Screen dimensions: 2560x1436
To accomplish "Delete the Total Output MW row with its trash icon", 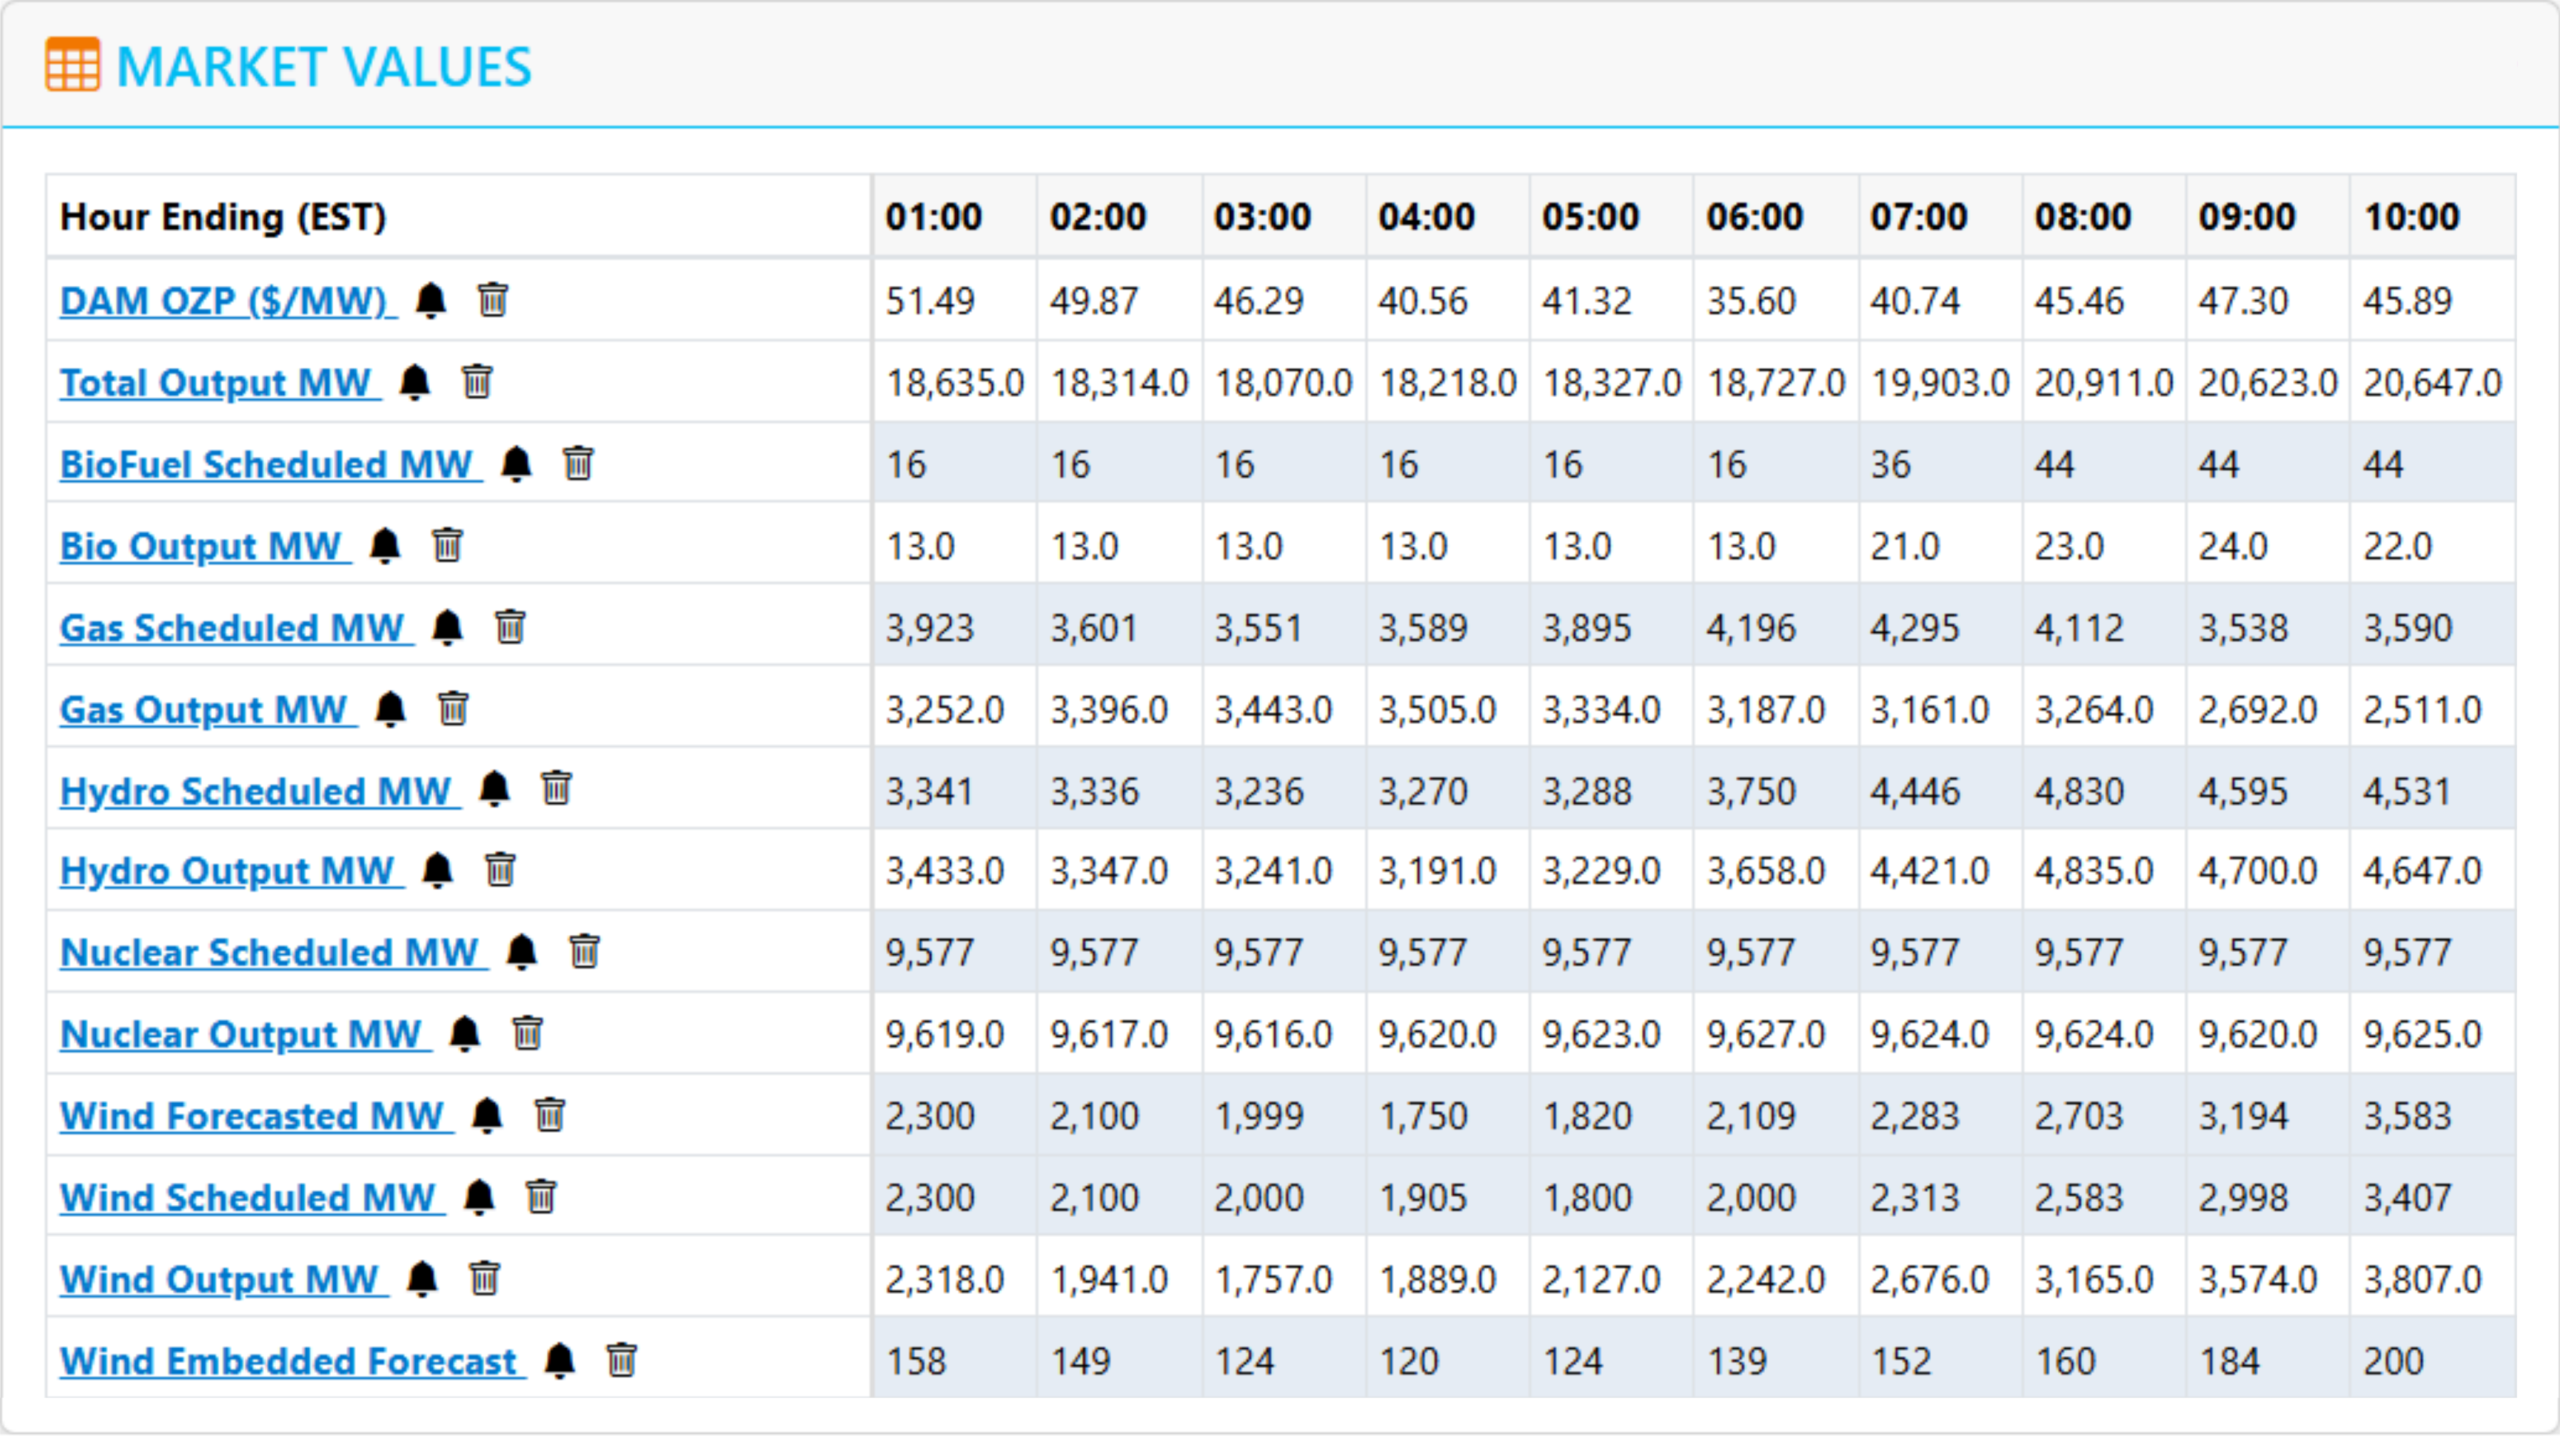I will pos(477,382).
